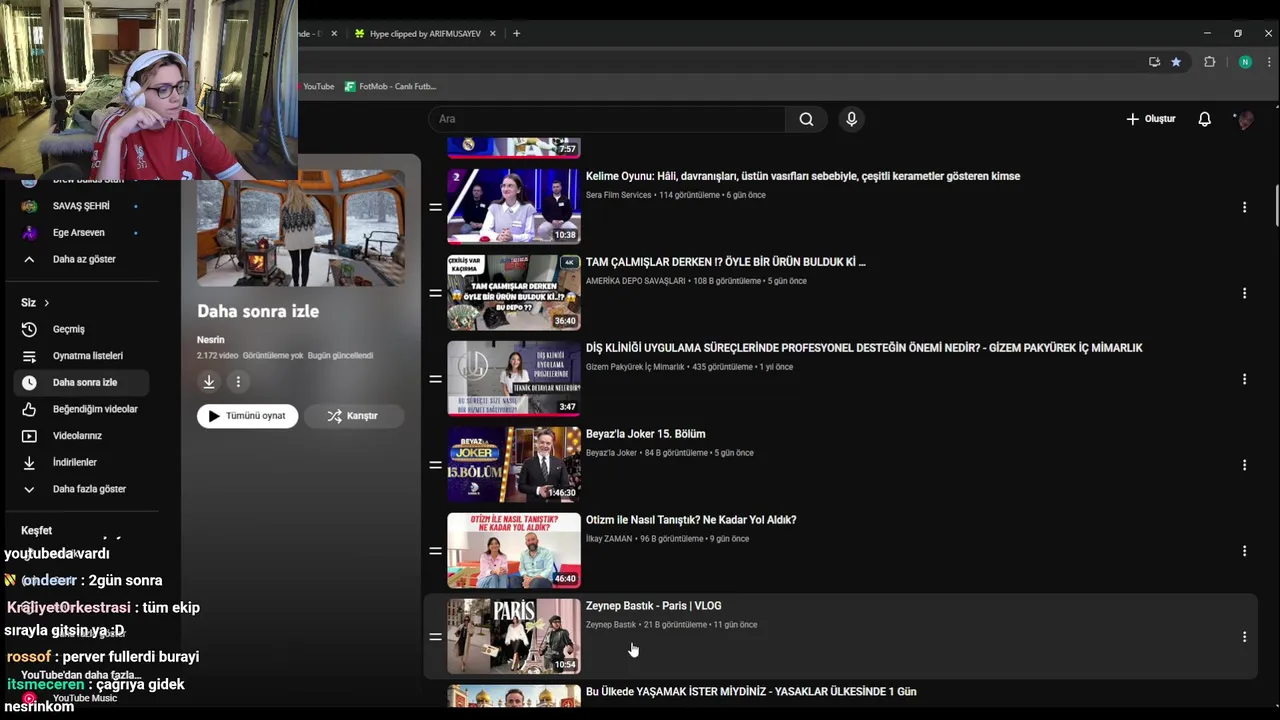Screen dimensions: 1280x720
Task: Open Beğendiğim videolar sidebar item
Action: point(81,409)
